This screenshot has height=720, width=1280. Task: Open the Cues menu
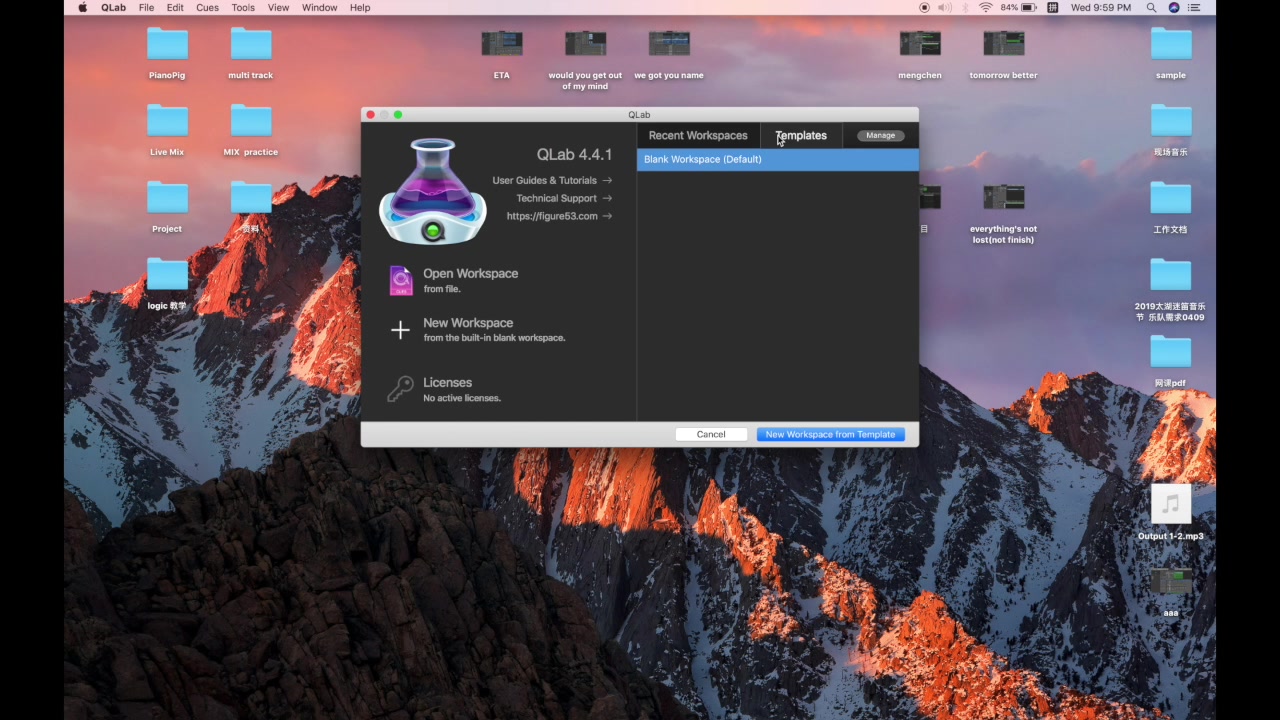pyautogui.click(x=207, y=8)
